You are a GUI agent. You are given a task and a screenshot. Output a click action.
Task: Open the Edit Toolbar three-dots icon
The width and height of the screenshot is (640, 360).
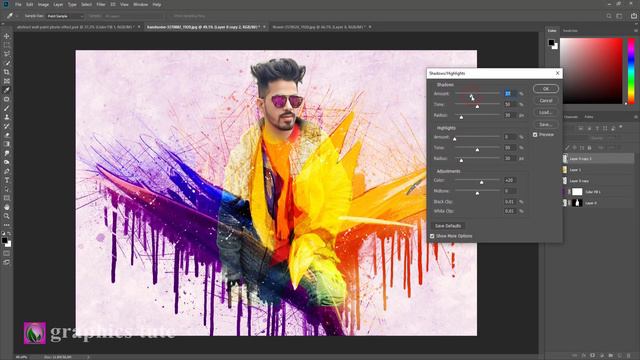(7, 225)
